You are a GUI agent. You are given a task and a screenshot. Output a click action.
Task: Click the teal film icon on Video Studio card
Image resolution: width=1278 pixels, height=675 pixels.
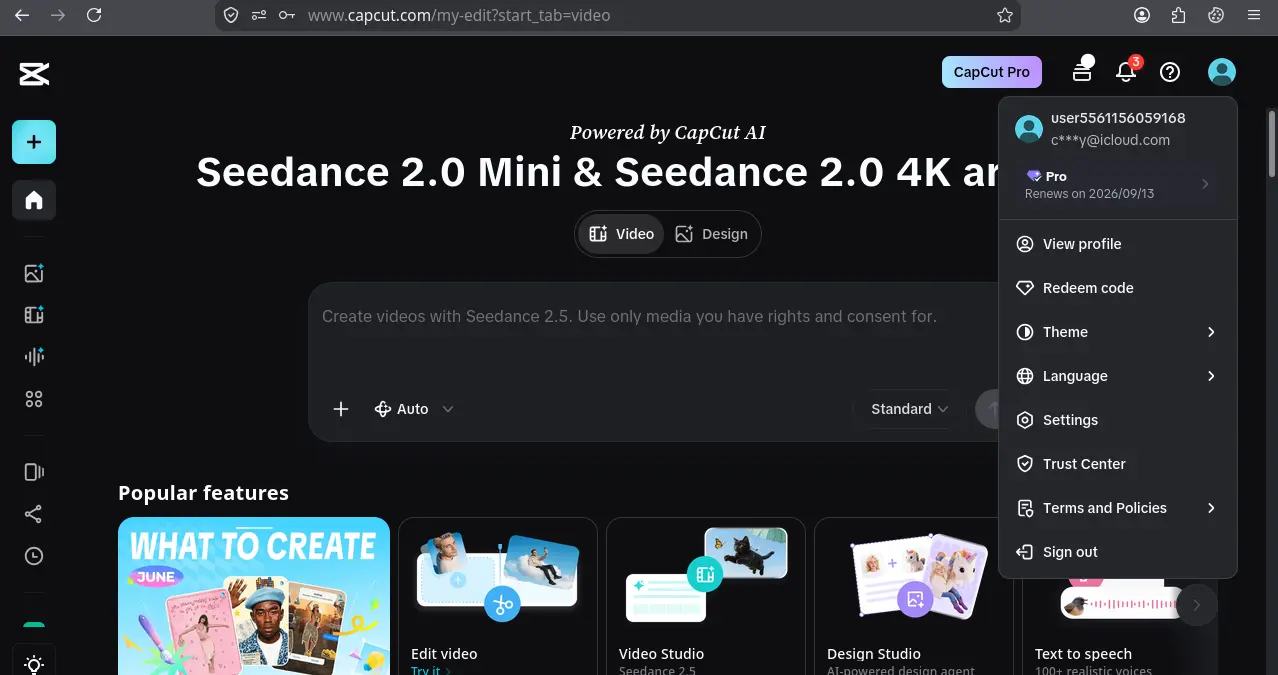[705, 574]
